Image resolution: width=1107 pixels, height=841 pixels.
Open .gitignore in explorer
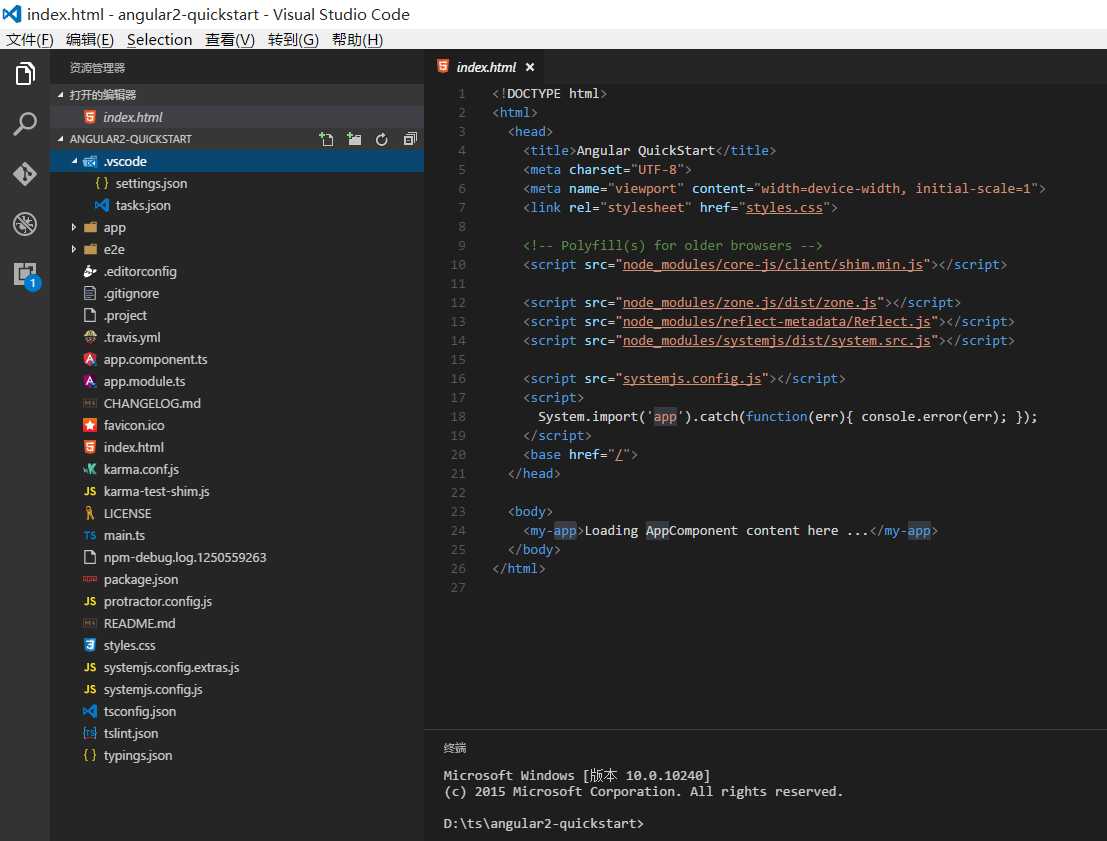[x=237, y=293]
